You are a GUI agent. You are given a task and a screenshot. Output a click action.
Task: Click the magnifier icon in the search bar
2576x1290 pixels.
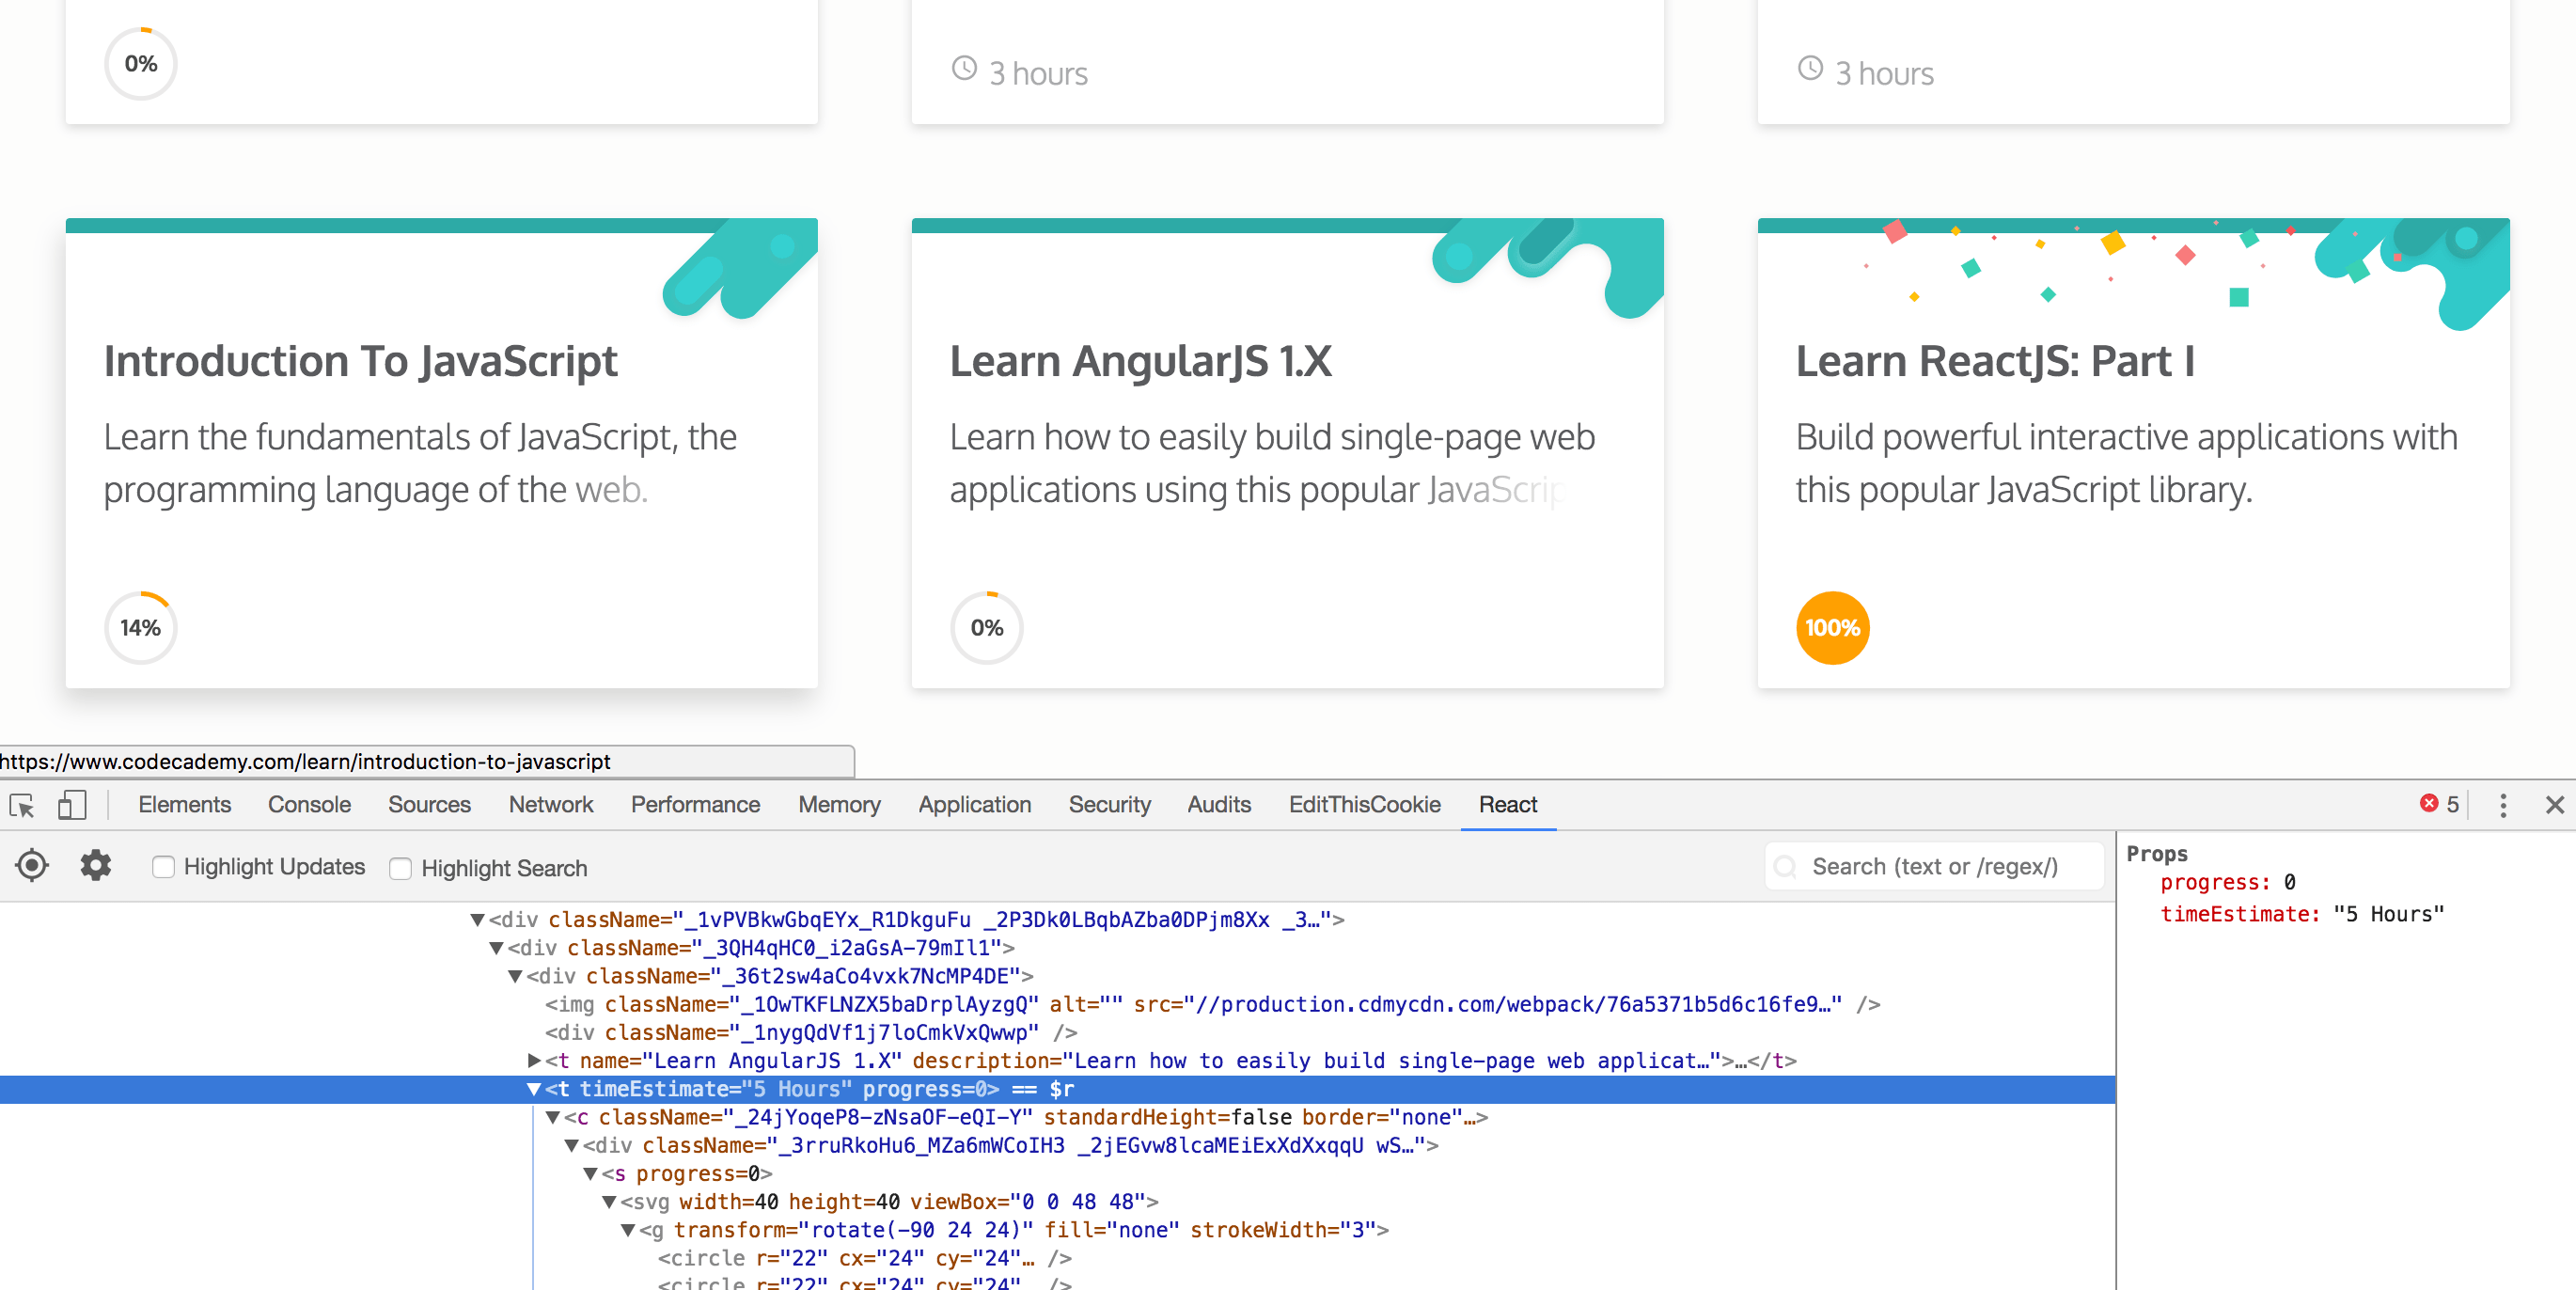point(1786,867)
